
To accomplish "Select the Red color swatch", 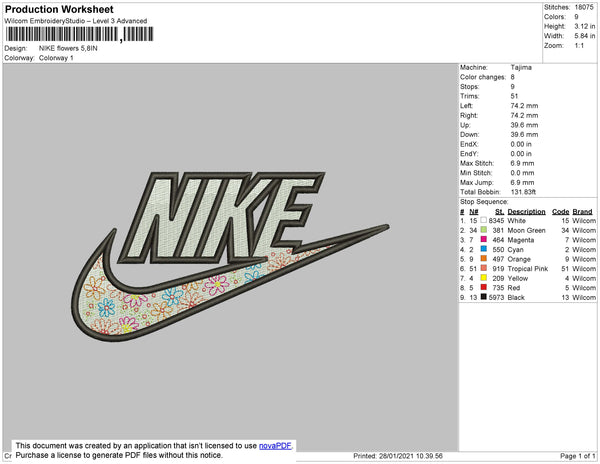I will click(x=484, y=287).
